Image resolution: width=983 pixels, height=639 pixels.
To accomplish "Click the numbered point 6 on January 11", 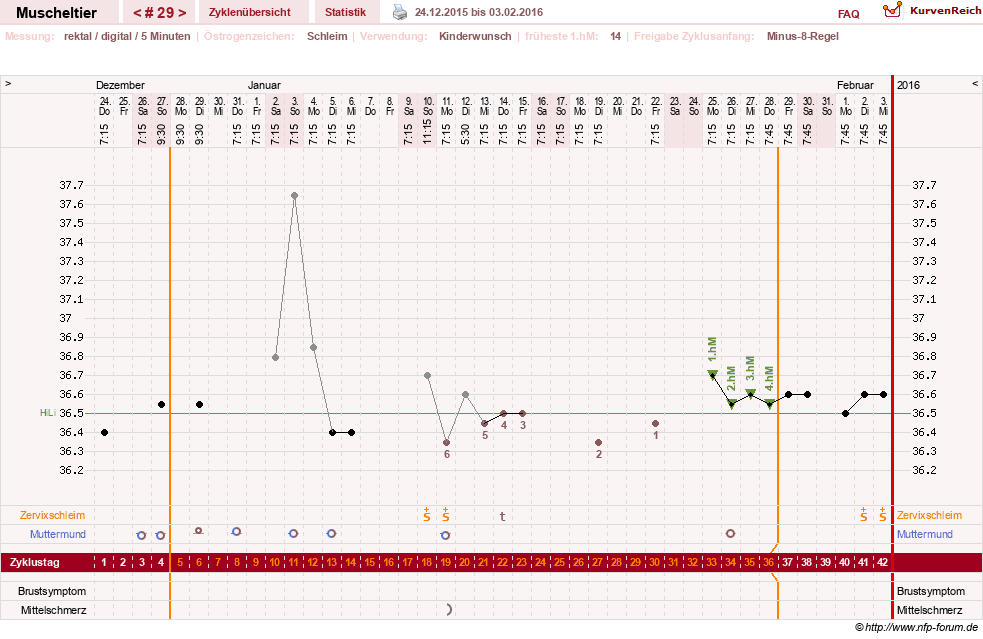I will pos(446,443).
